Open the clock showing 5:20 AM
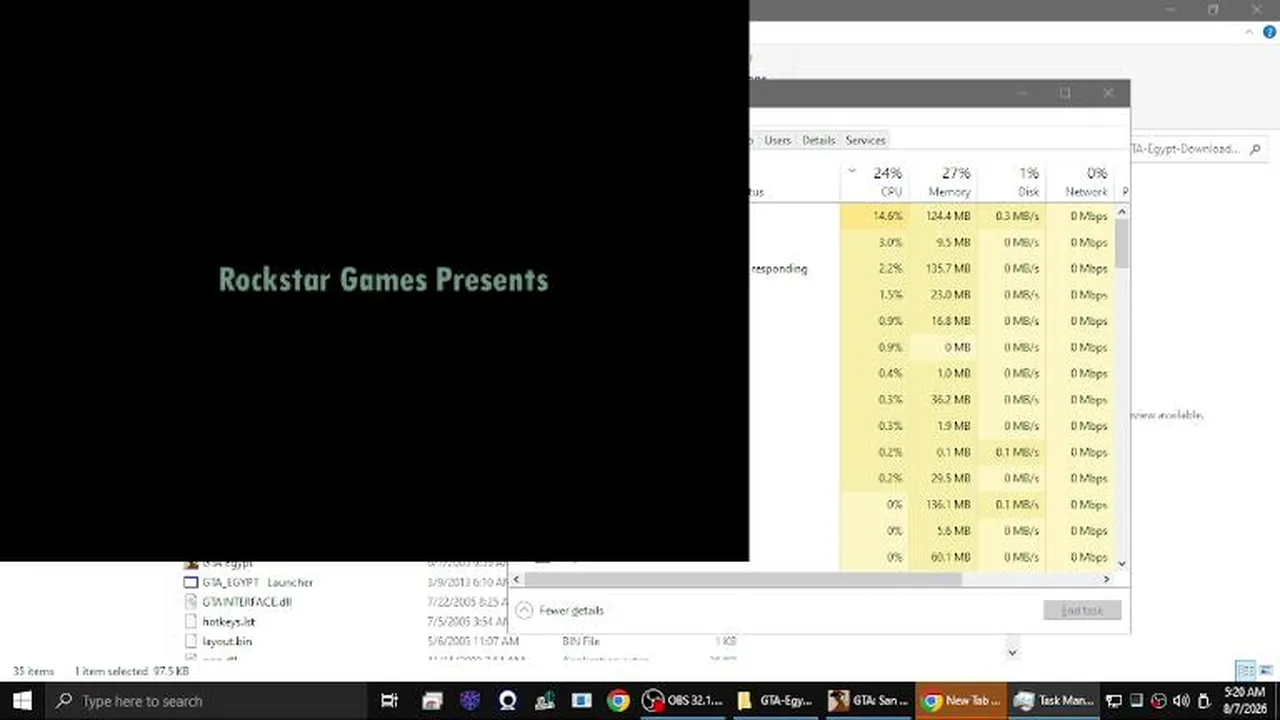The image size is (1280, 720). [1243, 700]
